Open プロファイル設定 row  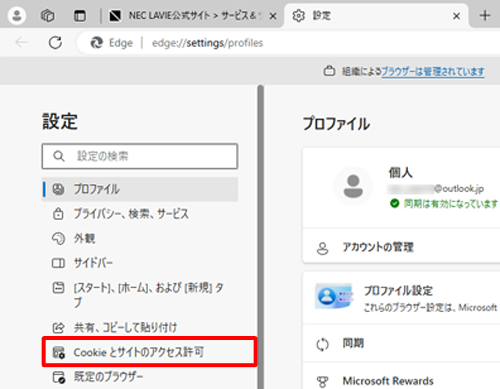(x=401, y=298)
